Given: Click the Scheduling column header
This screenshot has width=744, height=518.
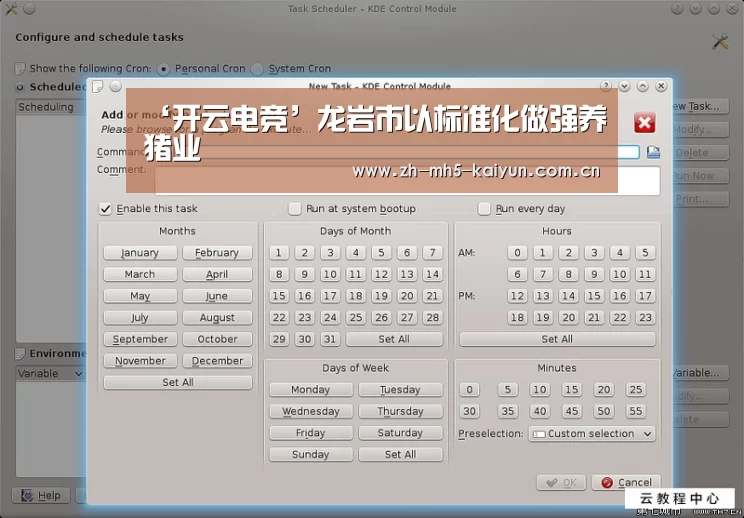Looking at the screenshot, I should 51,107.
